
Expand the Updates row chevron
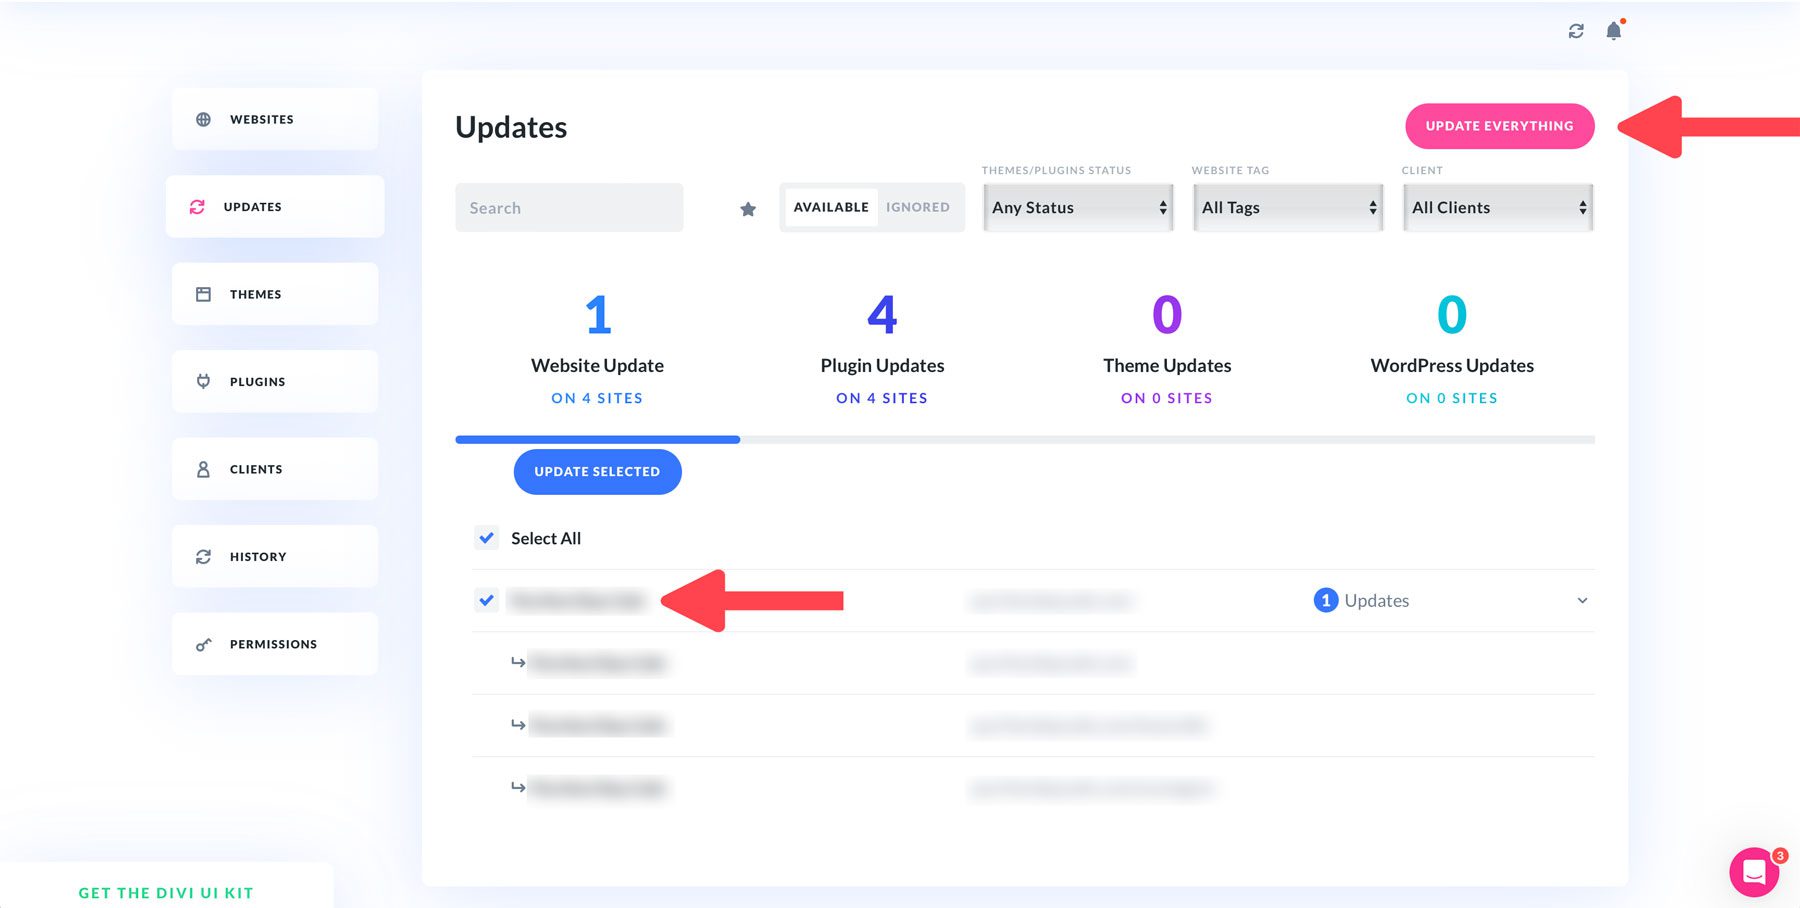(x=1582, y=600)
